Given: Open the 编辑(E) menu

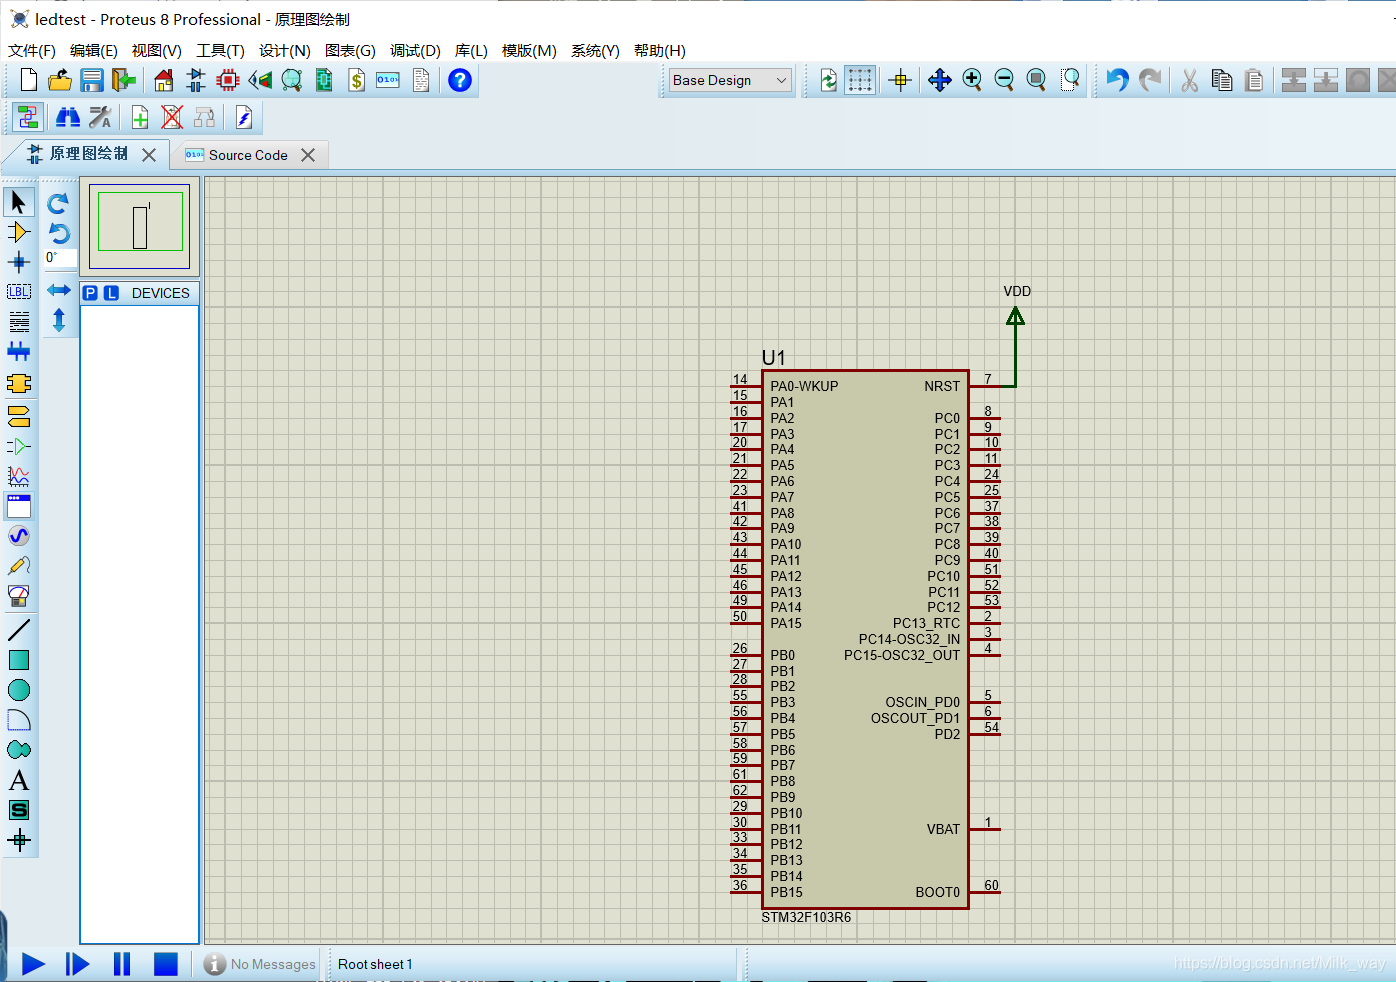Looking at the screenshot, I should [x=94, y=50].
